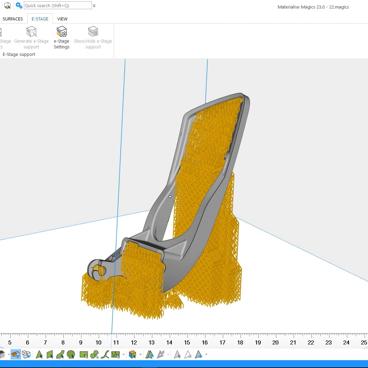Click the green pyramid icon in bottom toolbar
Viewport: 368px width, 368px height.
(39, 354)
